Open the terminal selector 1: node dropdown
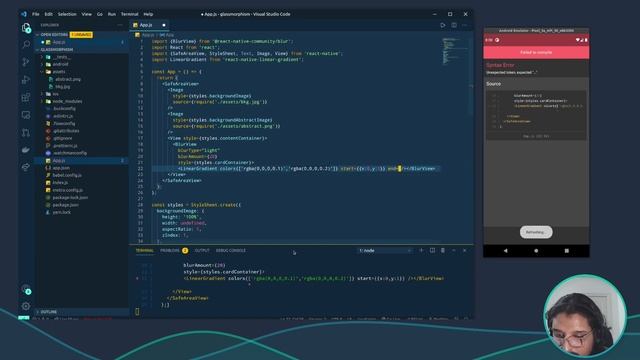 (x=385, y=250)
